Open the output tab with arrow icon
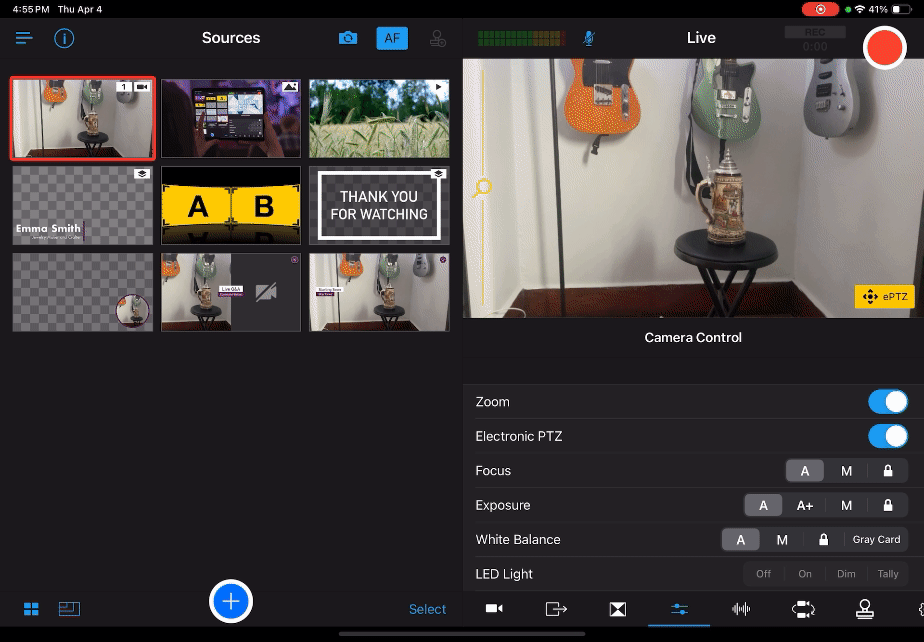924x642 pixels. tap(556, 609)
